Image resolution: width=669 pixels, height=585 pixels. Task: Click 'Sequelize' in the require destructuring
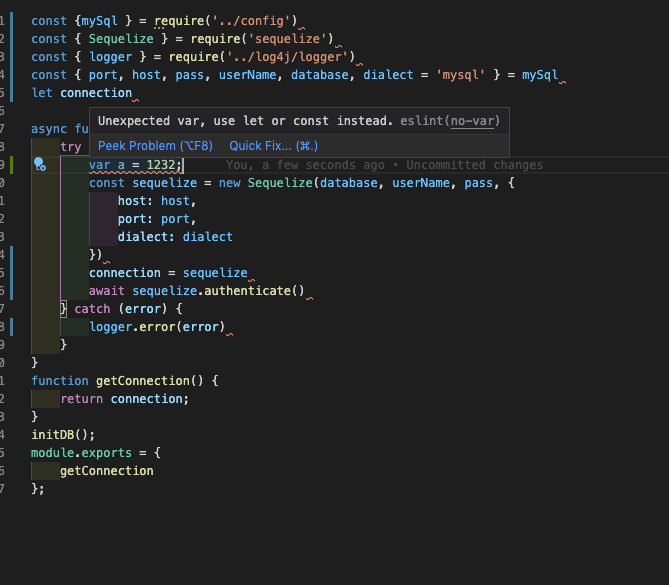(x=121, y=39)
